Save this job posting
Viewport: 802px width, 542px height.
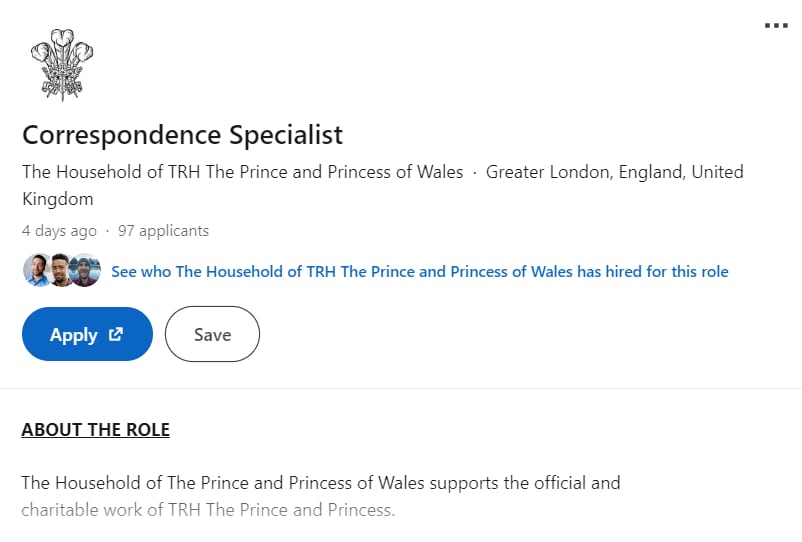coord(212,334)
